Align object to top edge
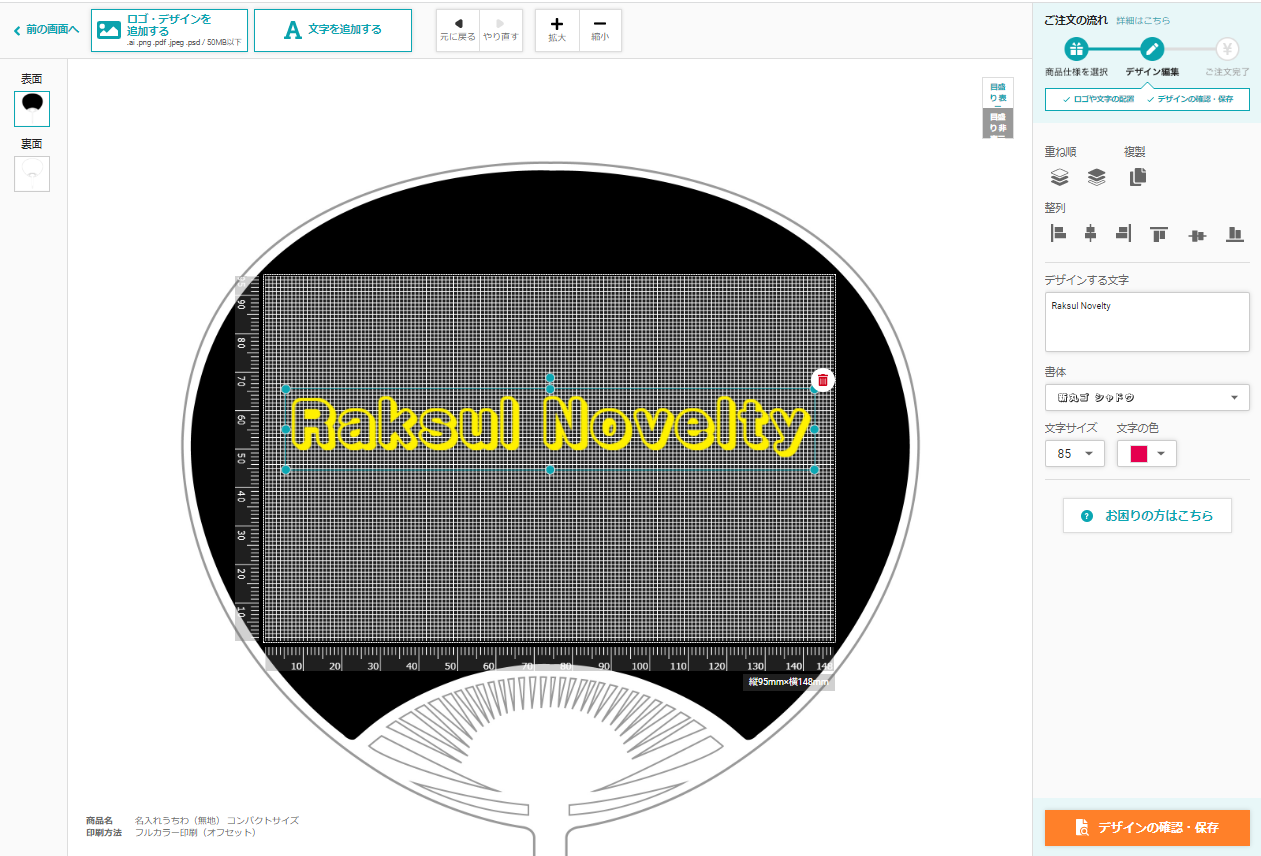This screenshot has width=1261, height=856. pyautogui.click(x=1159, y=234)
